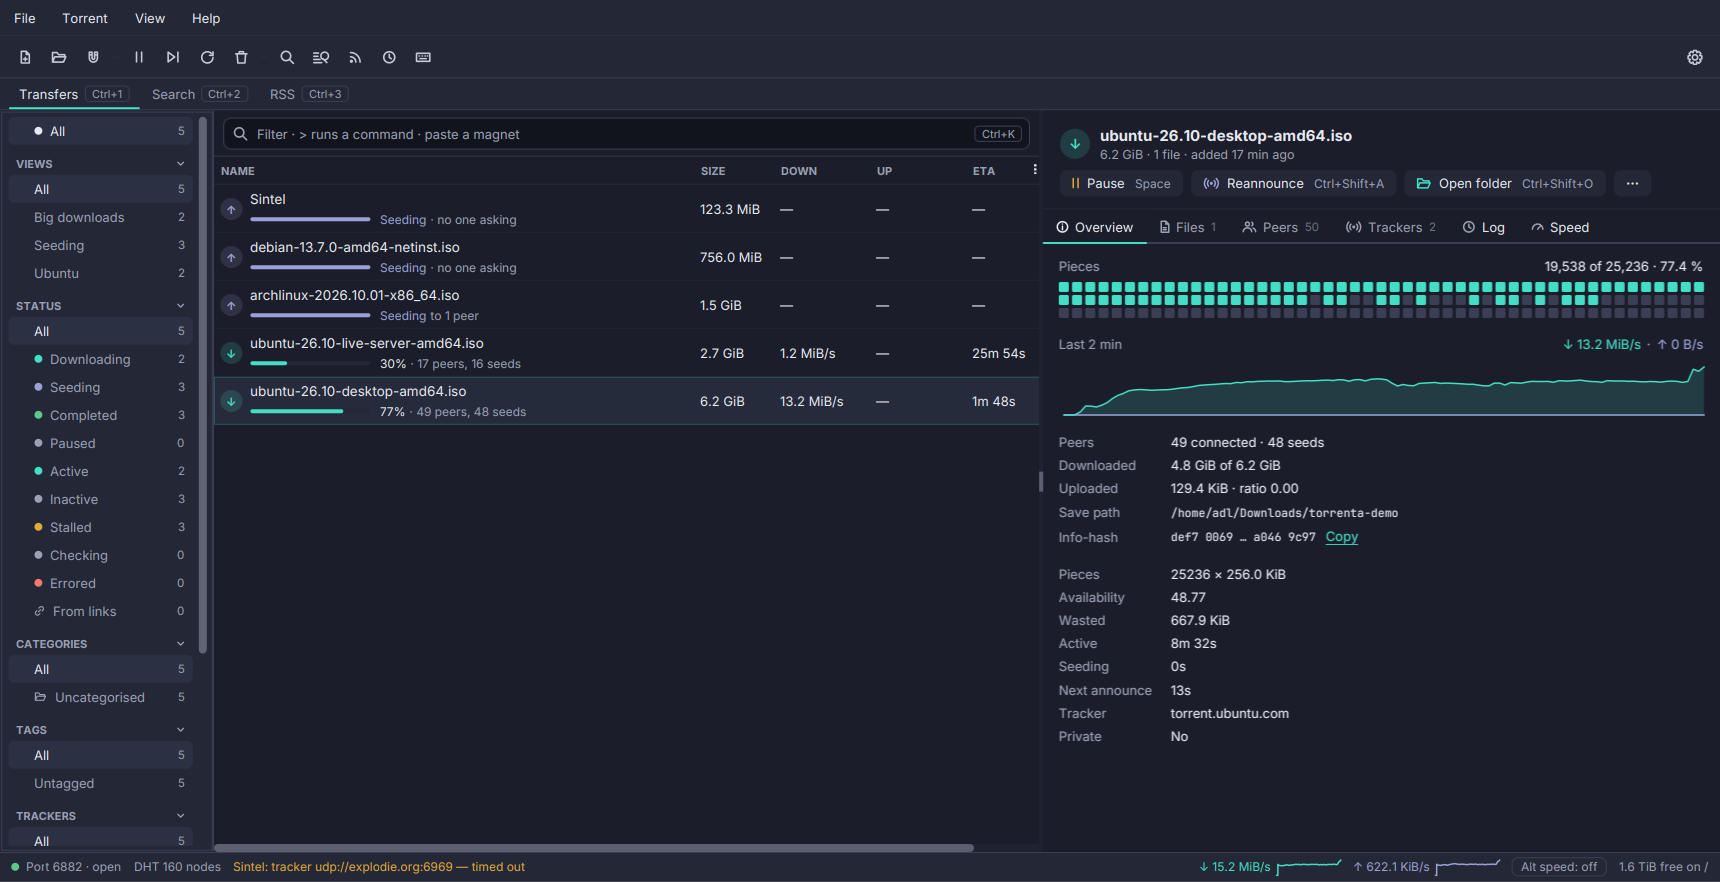Viewport: 1720px width, 882px height.
Task: Click the Reannounce button
Action: pos(1294,183)
